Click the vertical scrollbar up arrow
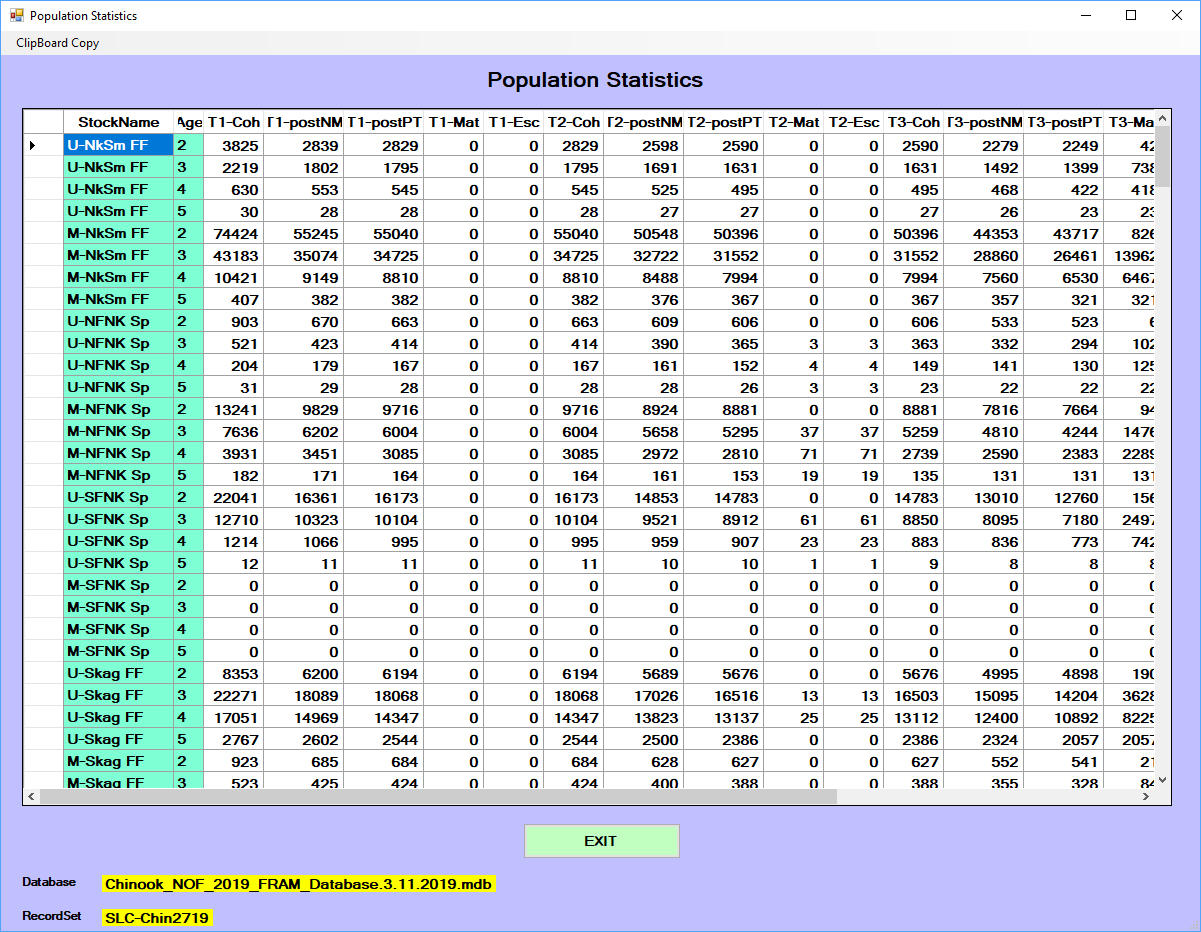1201x932 pixels. coord(1163,117)
